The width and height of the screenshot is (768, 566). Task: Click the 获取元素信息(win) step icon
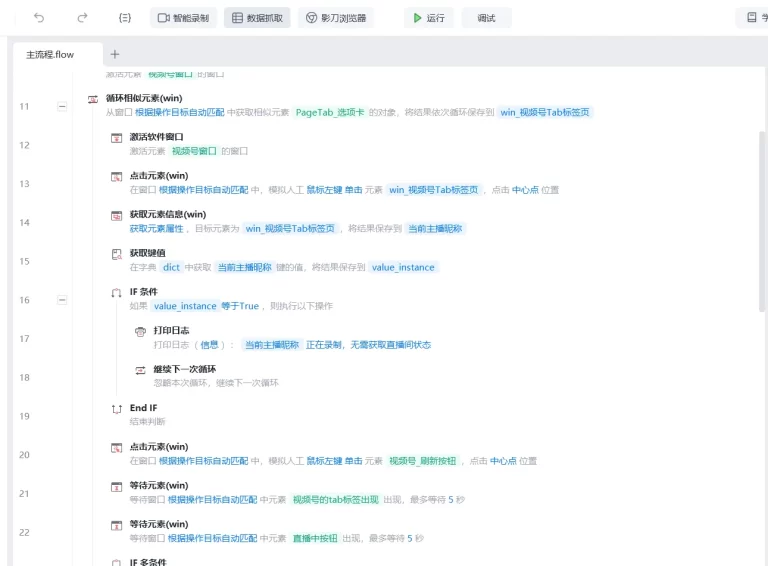[117, 215]
